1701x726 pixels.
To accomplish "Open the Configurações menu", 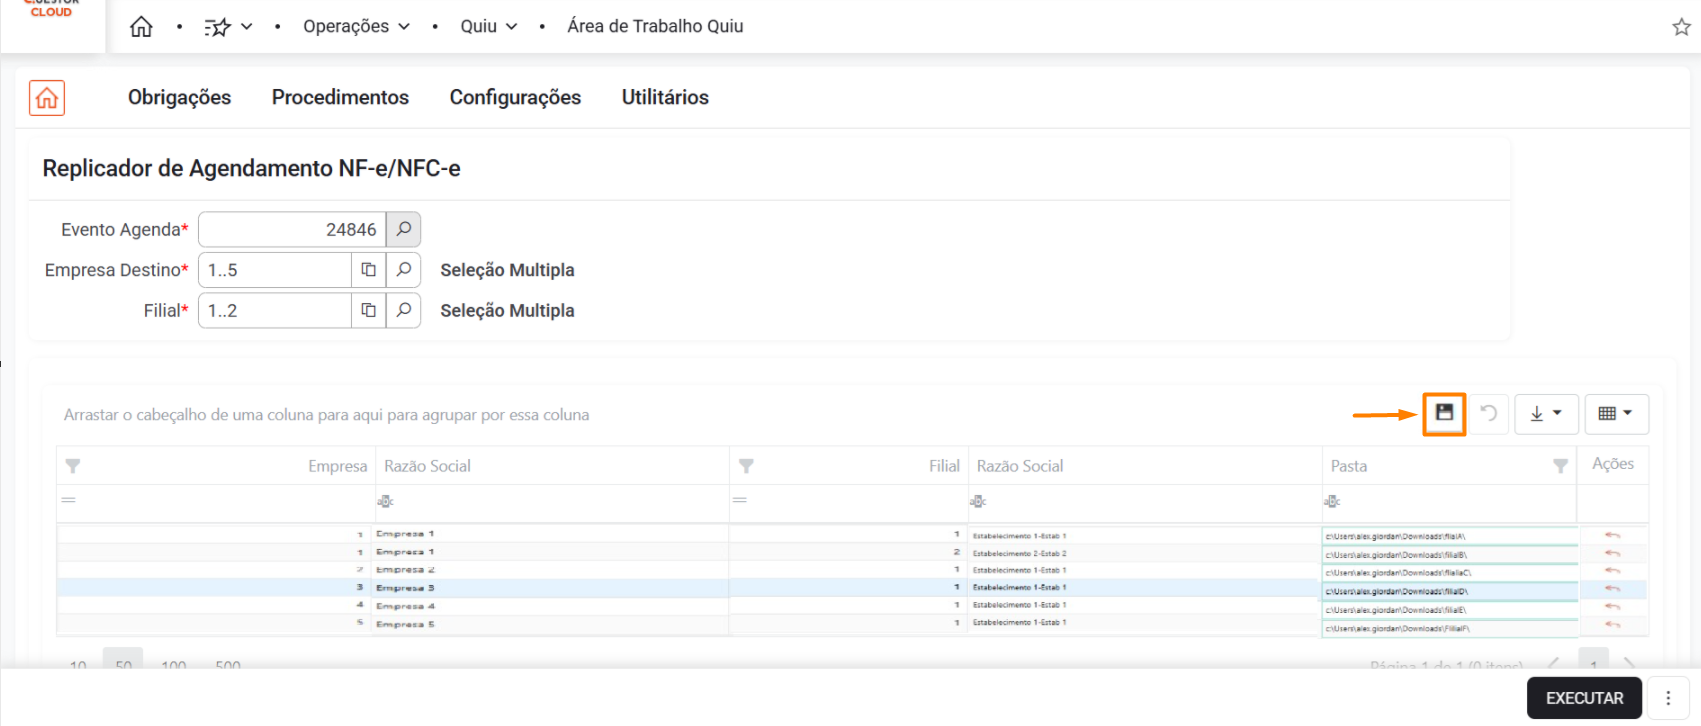I will pos(515,98).
